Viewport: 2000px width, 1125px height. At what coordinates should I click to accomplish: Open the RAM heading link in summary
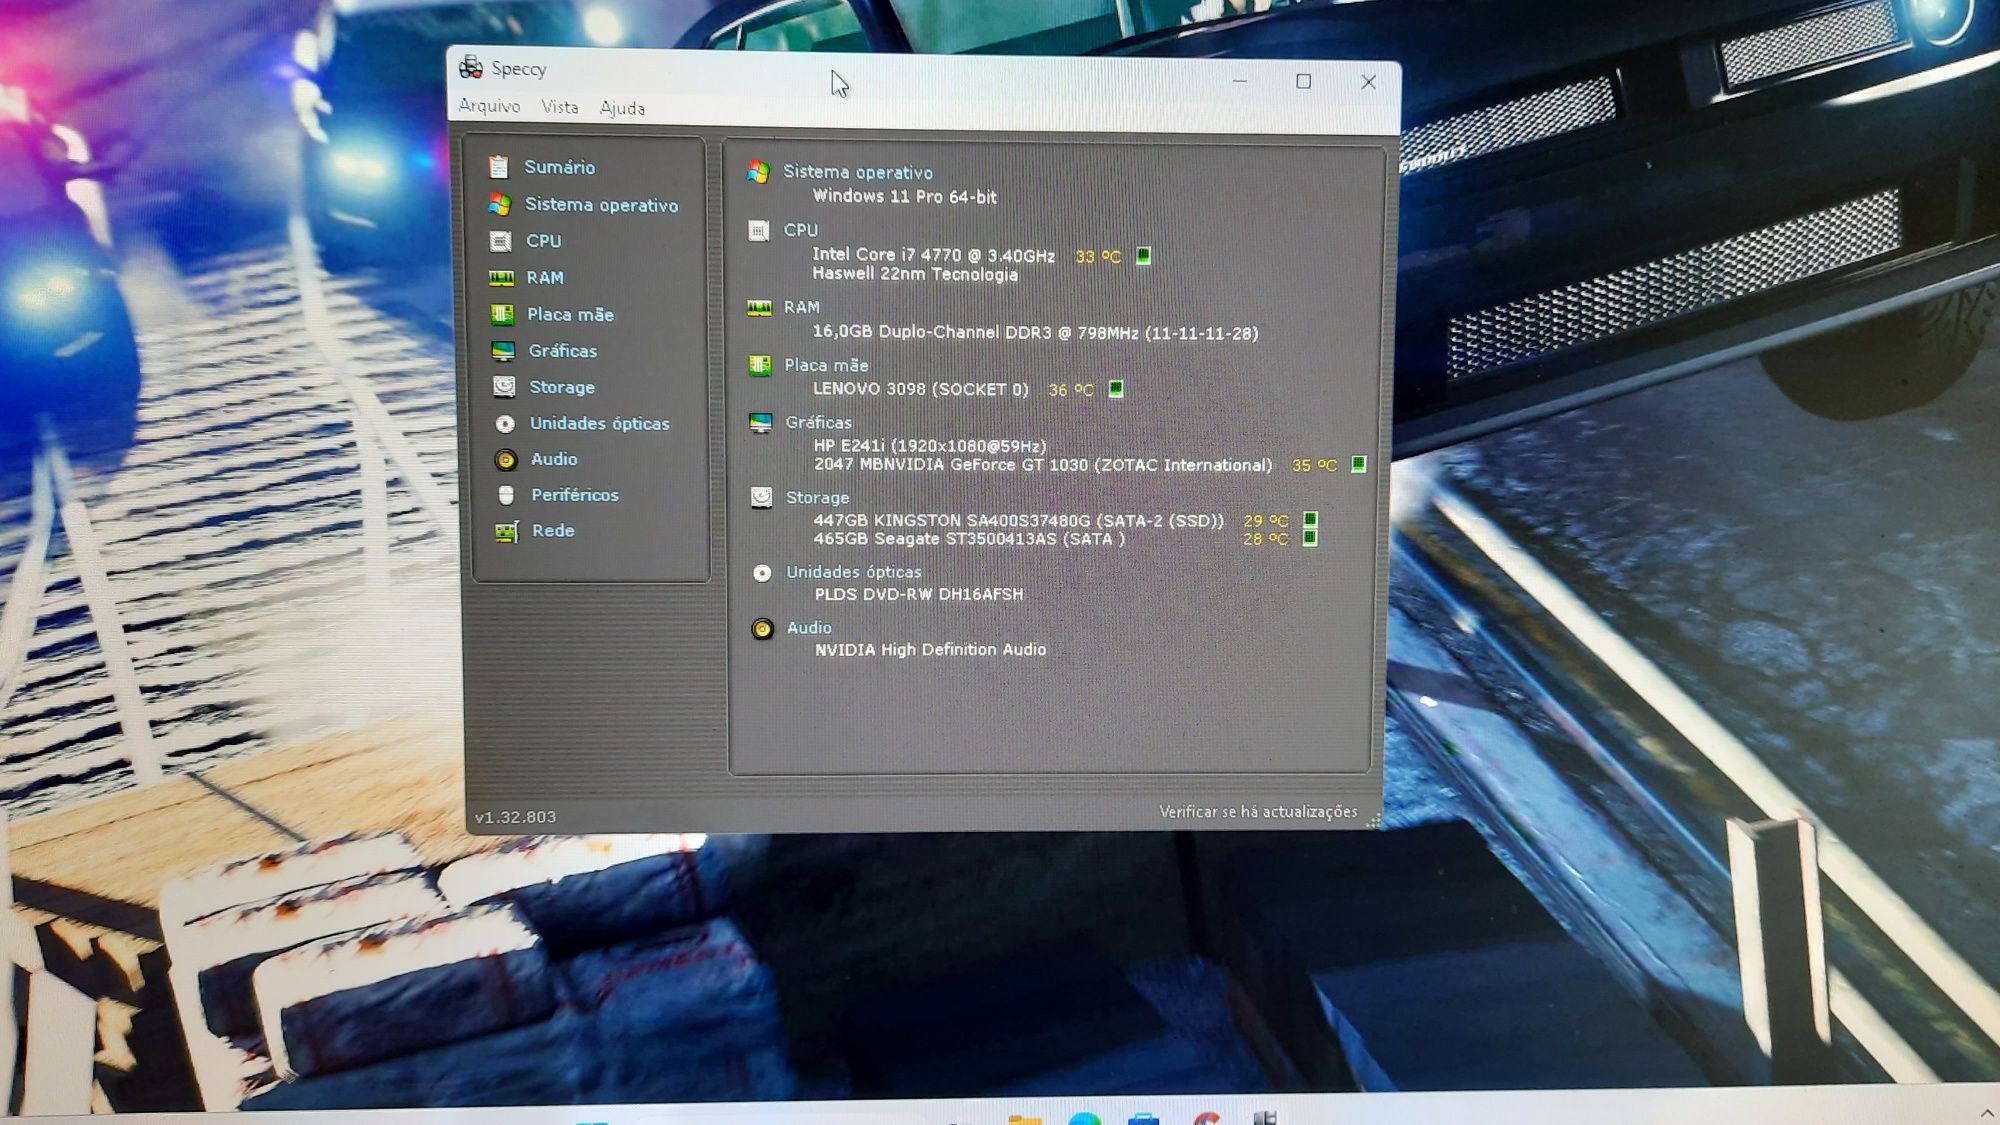coord(801,307)
